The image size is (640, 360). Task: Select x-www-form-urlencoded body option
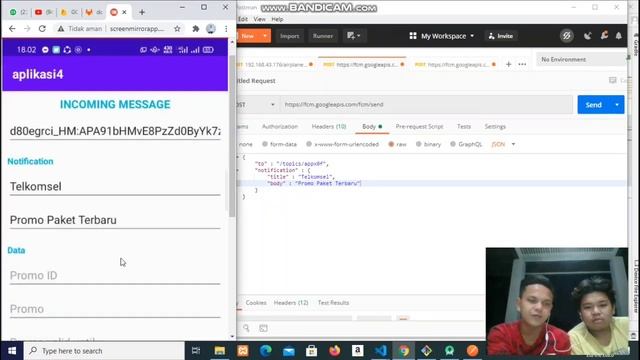click(342, 144)
